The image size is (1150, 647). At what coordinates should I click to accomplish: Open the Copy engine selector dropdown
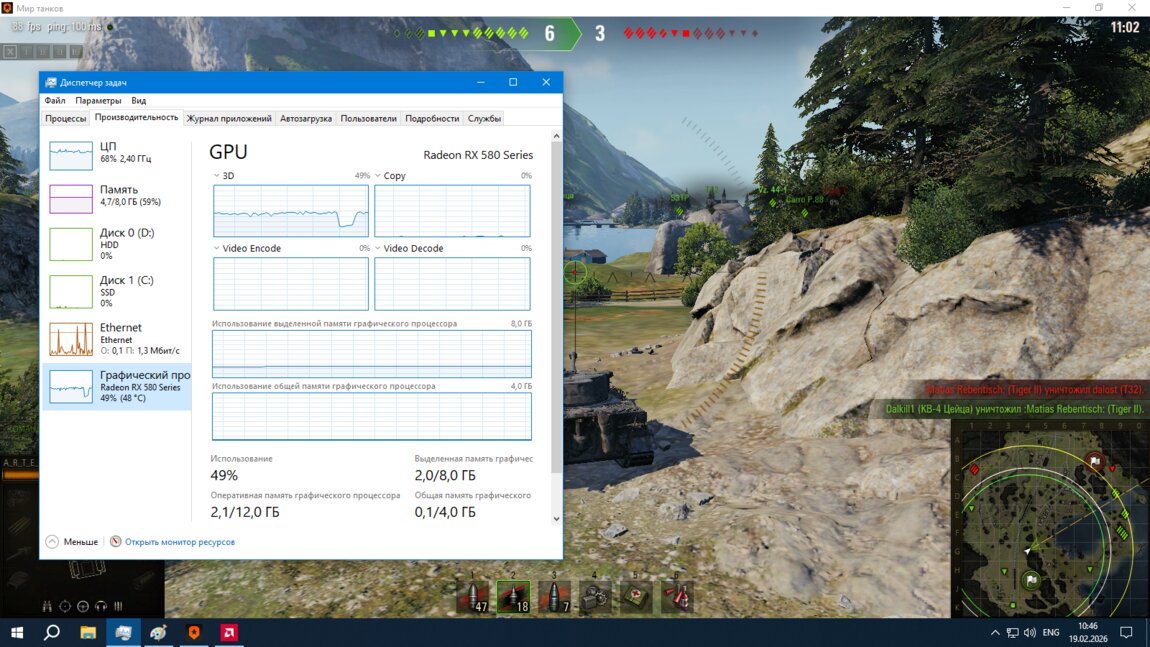coord(377,176)
